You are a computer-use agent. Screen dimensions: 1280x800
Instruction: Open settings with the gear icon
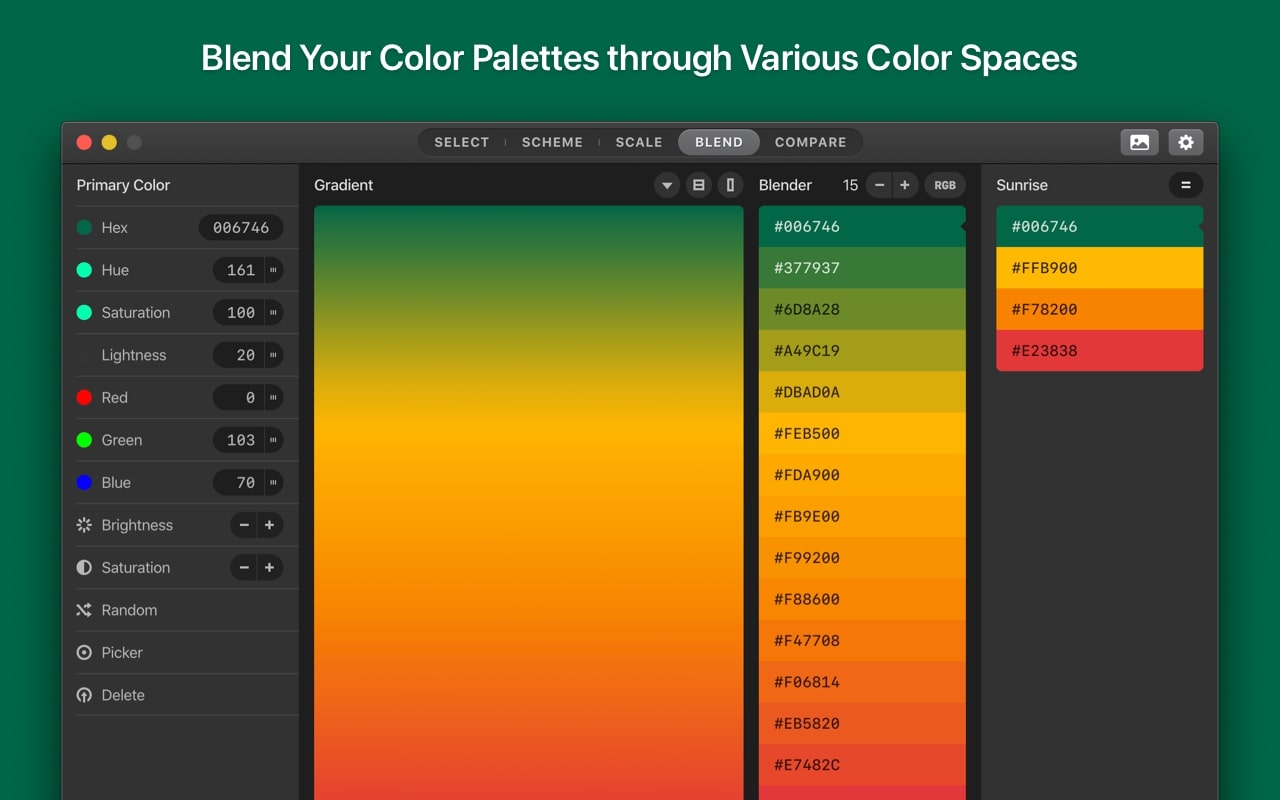tap(1186, 142)
